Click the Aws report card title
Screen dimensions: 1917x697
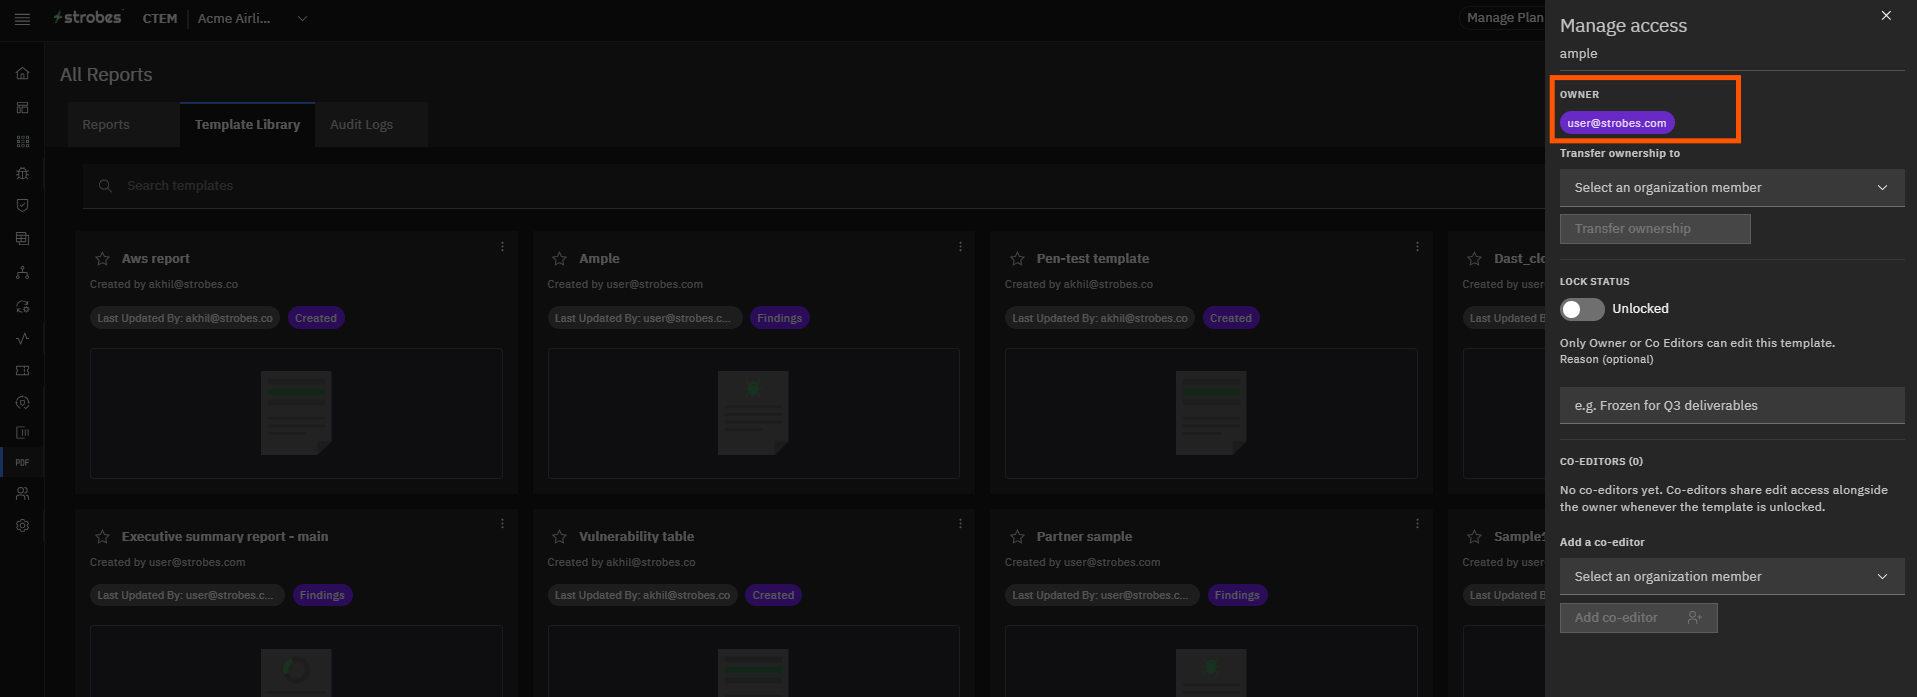[155, 258]
